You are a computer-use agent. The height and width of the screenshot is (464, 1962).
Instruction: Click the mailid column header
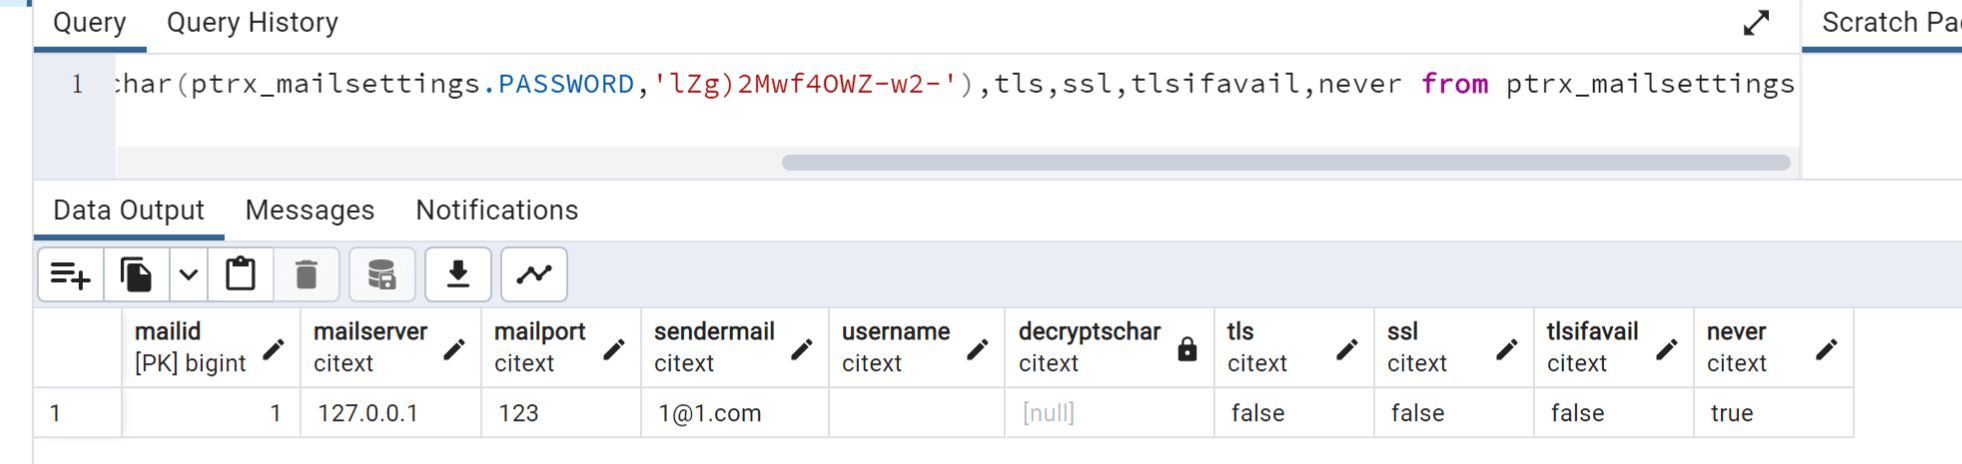pos(190,347)
